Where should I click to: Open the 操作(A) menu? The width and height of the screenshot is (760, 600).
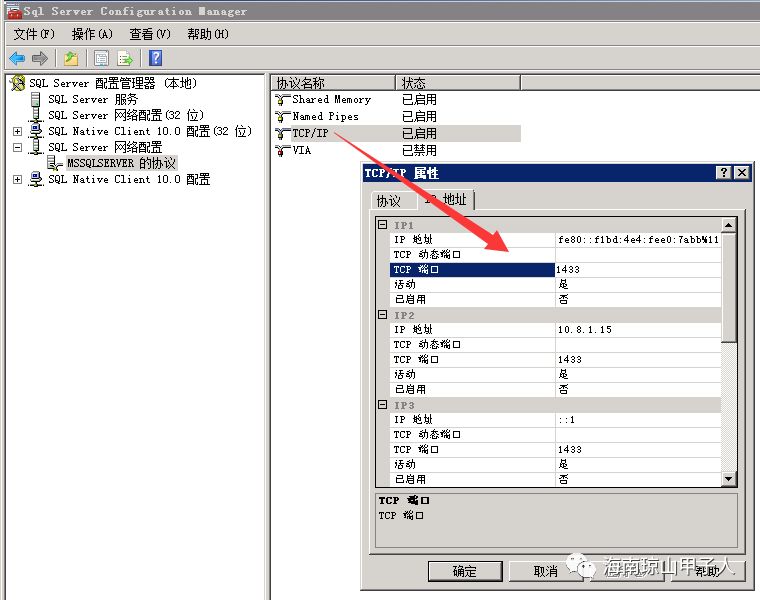(92, 34)
